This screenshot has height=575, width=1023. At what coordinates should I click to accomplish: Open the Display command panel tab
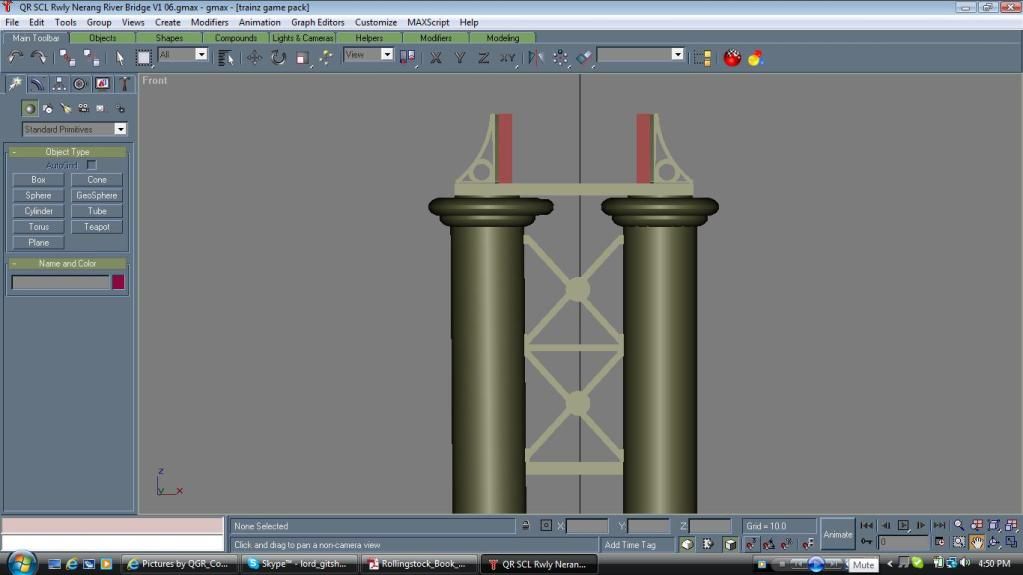[102, 84]
